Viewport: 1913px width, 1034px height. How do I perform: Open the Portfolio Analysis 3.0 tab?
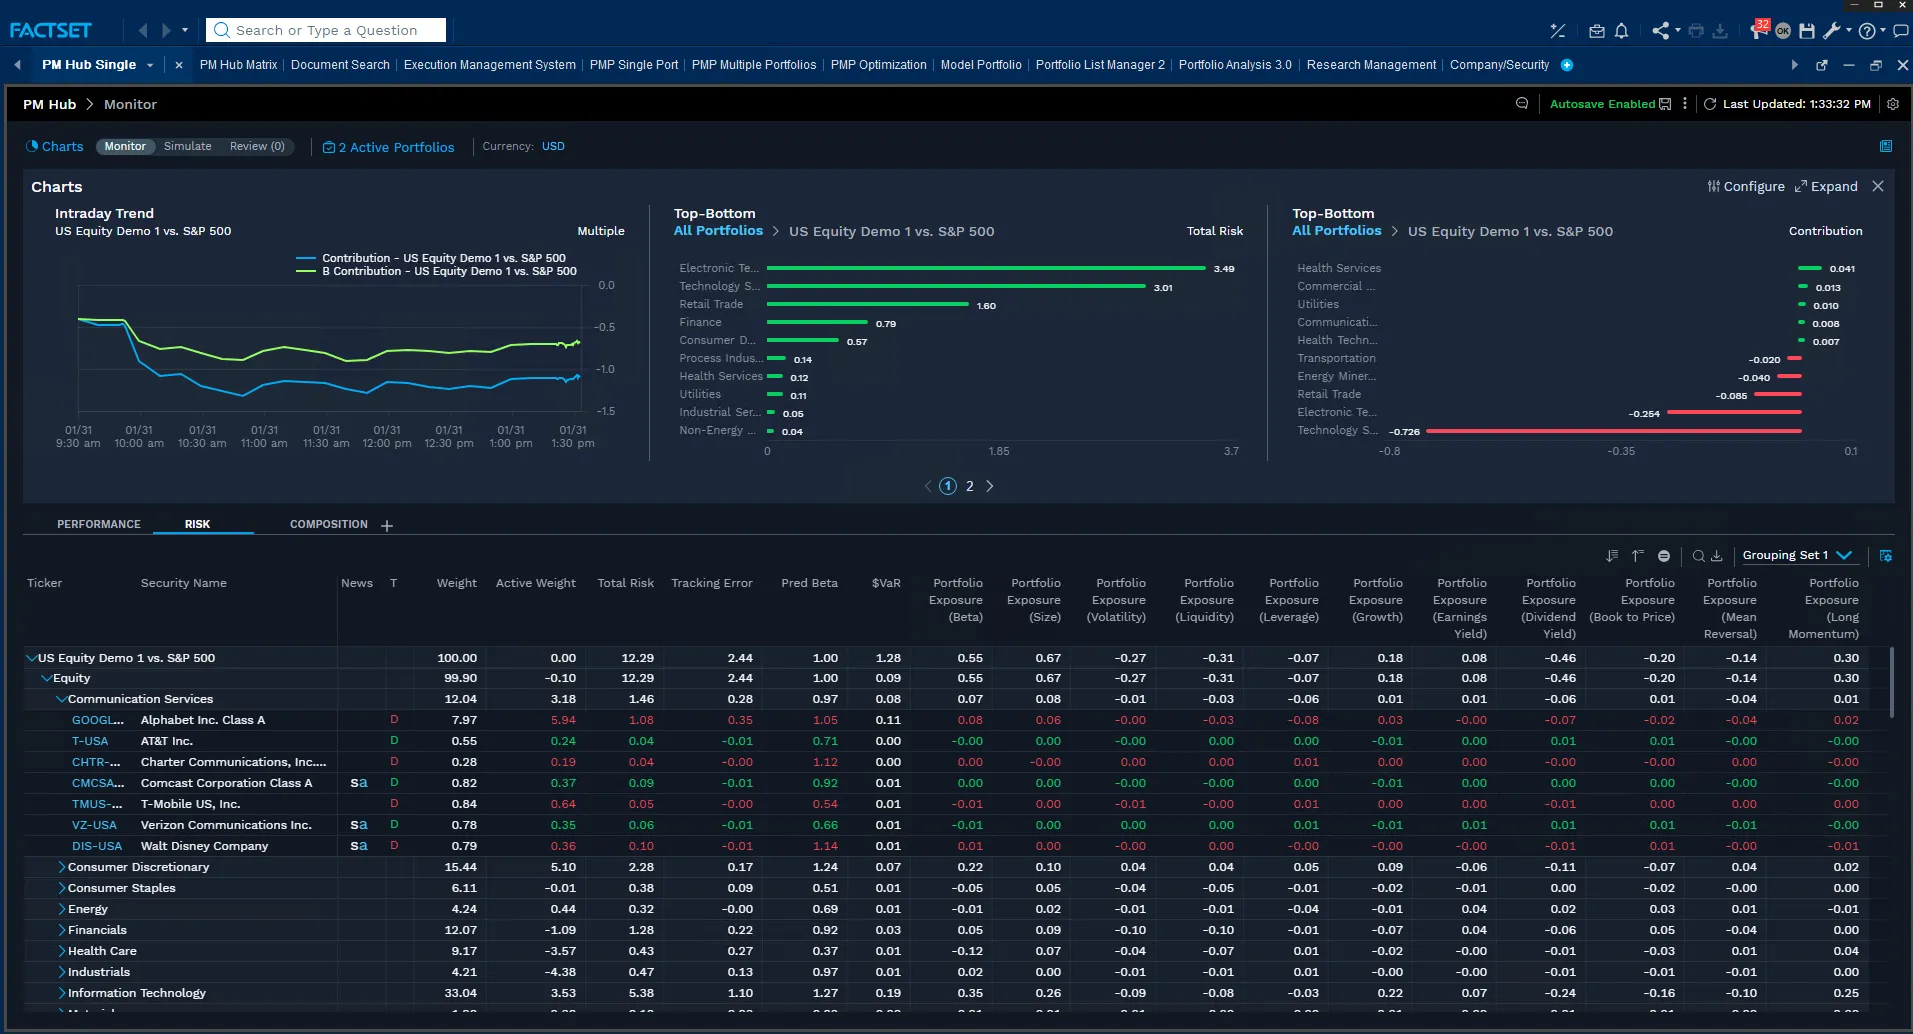1234,65
